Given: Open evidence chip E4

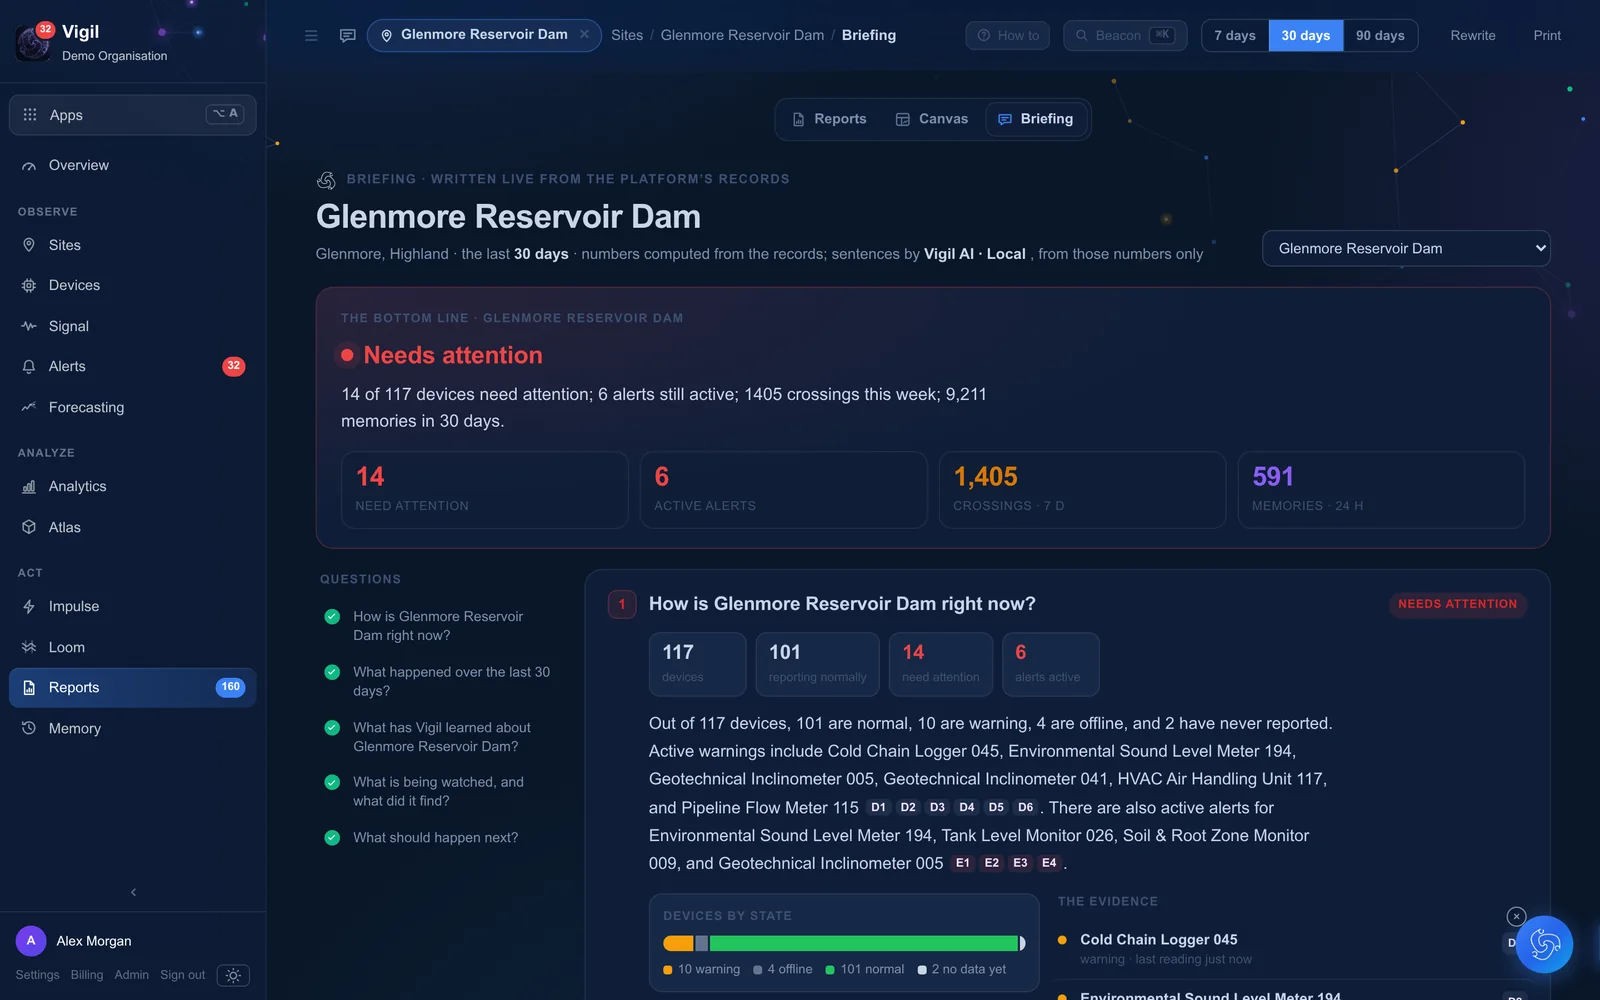Looking at the screenshot, I should coord(1049,863).
